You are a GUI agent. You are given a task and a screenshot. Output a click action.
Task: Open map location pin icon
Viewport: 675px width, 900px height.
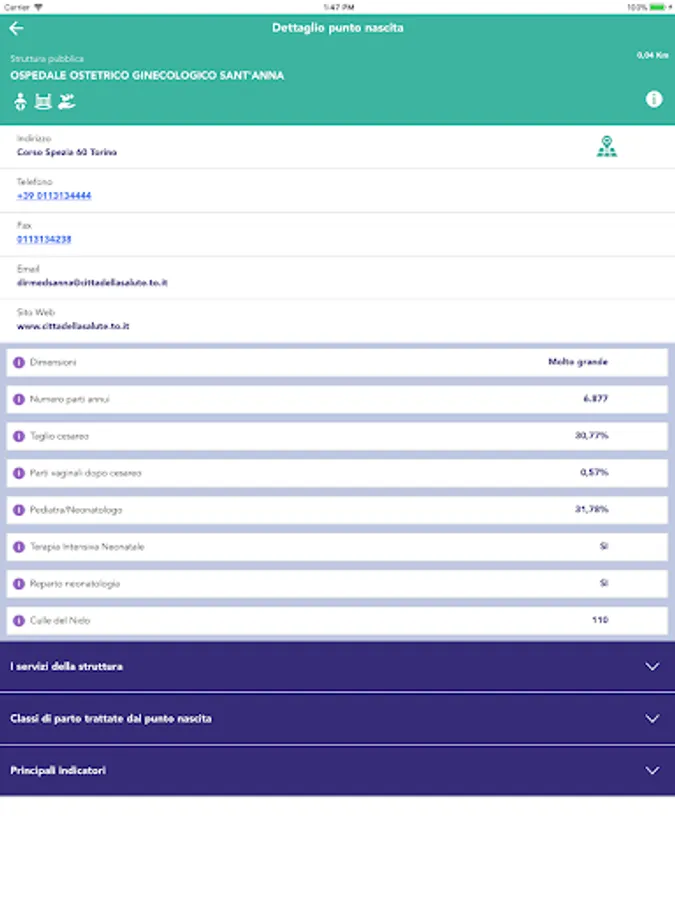coord(606,147)
